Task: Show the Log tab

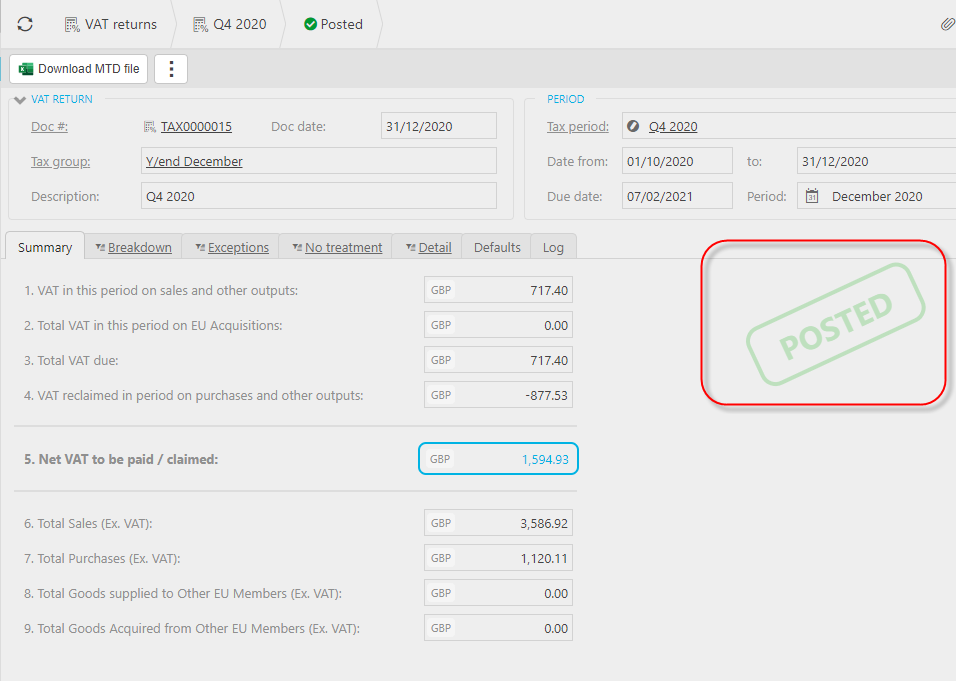Action: pos(553,247)
